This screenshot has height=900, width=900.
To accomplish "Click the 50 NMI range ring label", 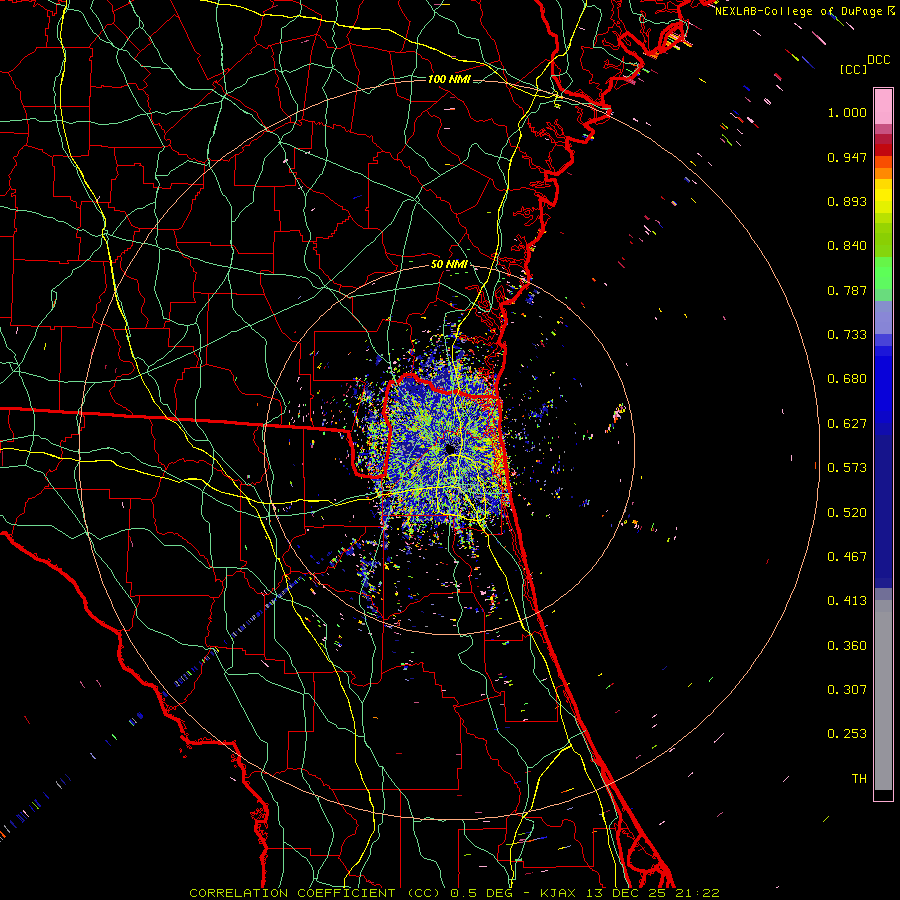I will pos(449,265).
